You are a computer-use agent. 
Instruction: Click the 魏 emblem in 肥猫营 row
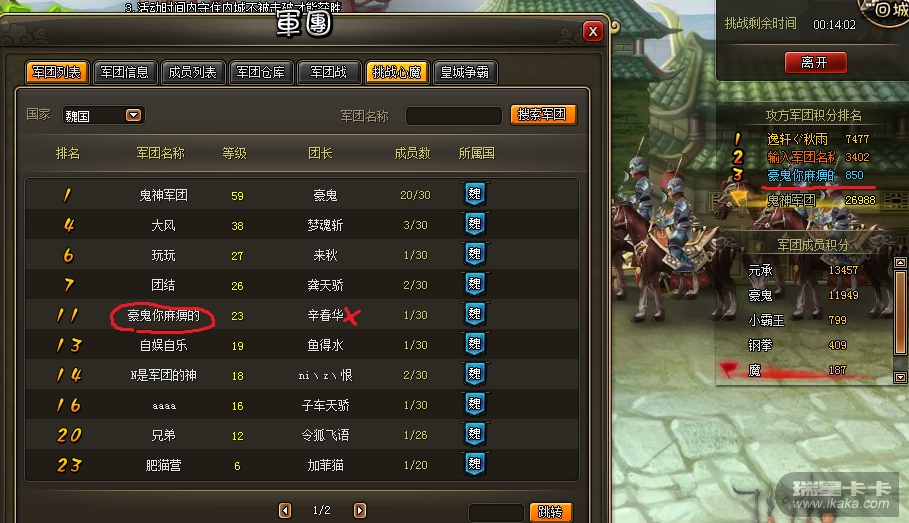pyautogui.click(x=475, y=464)
